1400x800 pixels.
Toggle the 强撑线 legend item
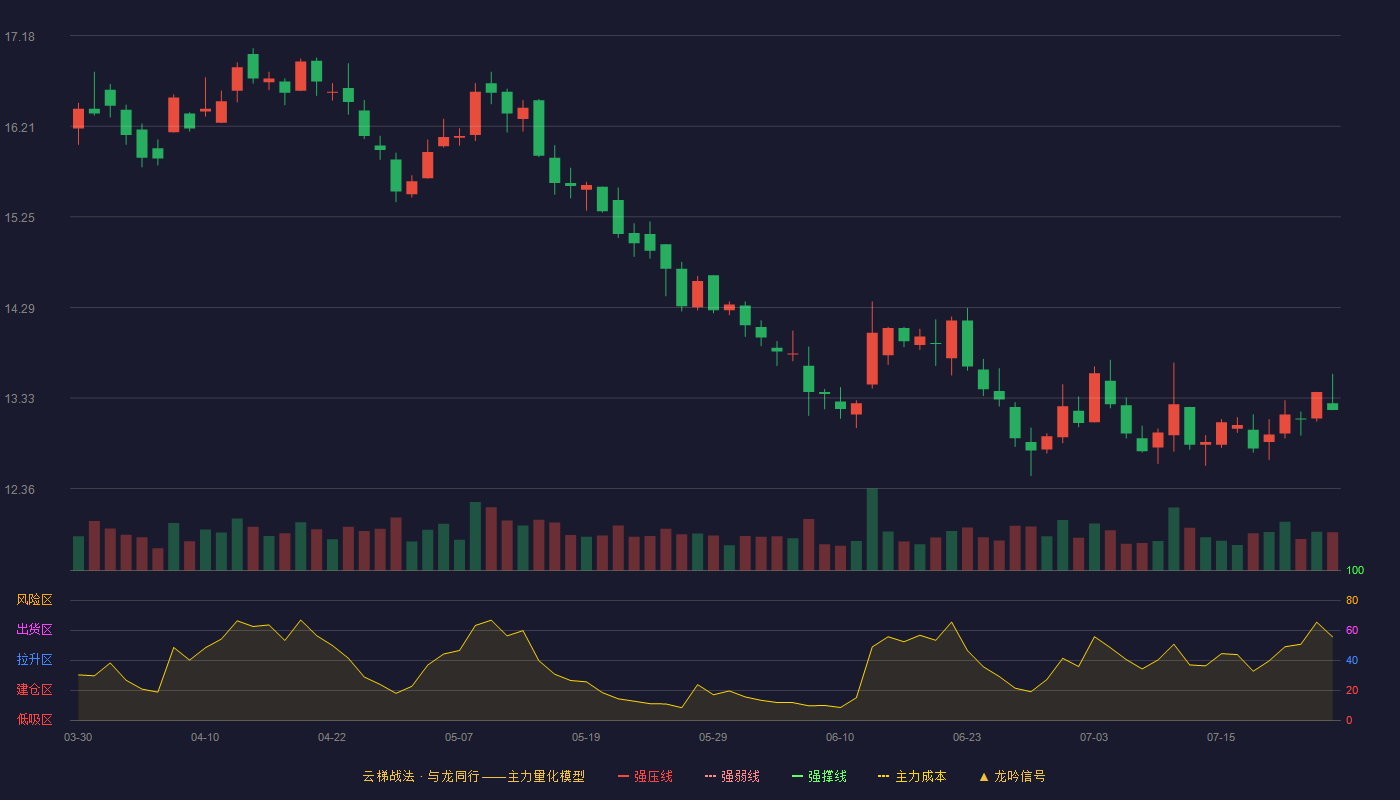coord(819,776)
